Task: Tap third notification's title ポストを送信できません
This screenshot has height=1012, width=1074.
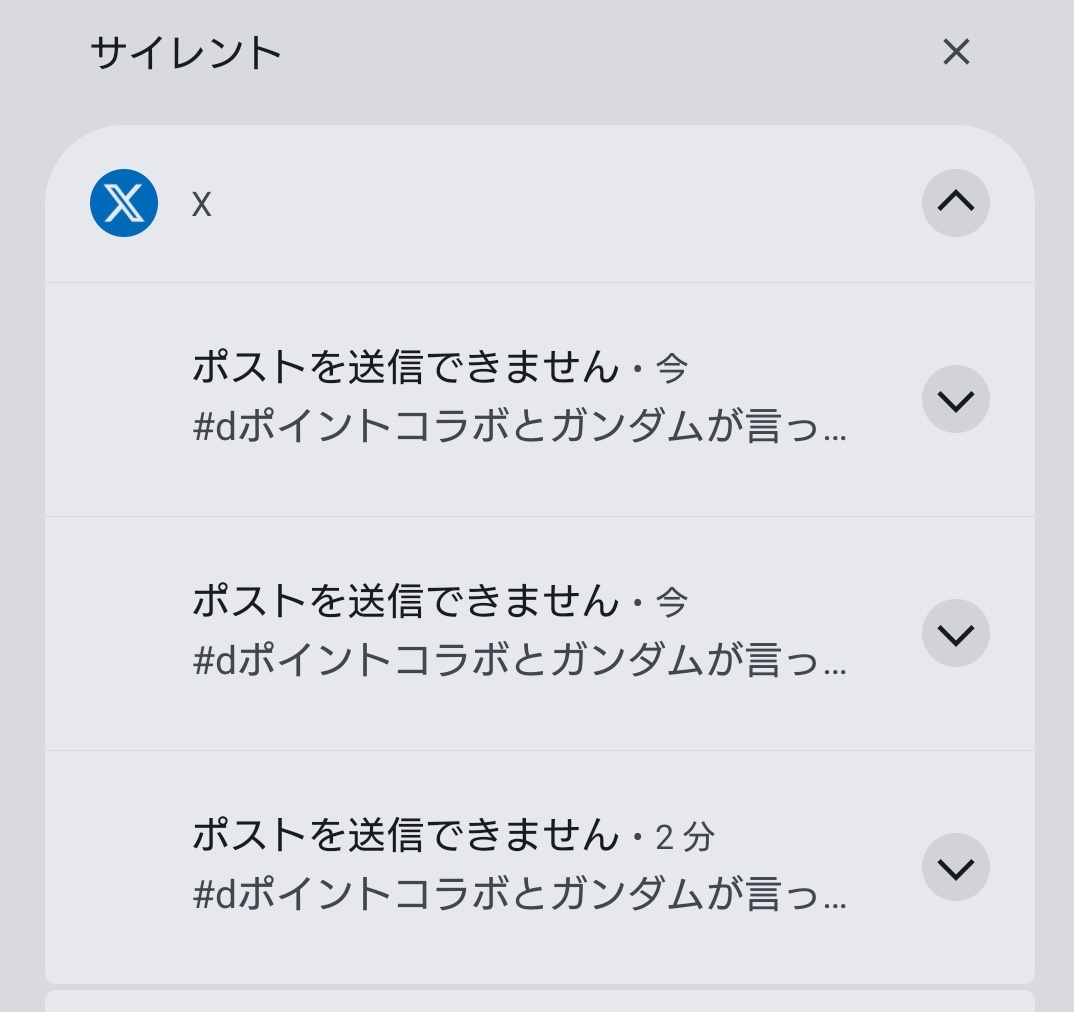Action: coord(406,835)
